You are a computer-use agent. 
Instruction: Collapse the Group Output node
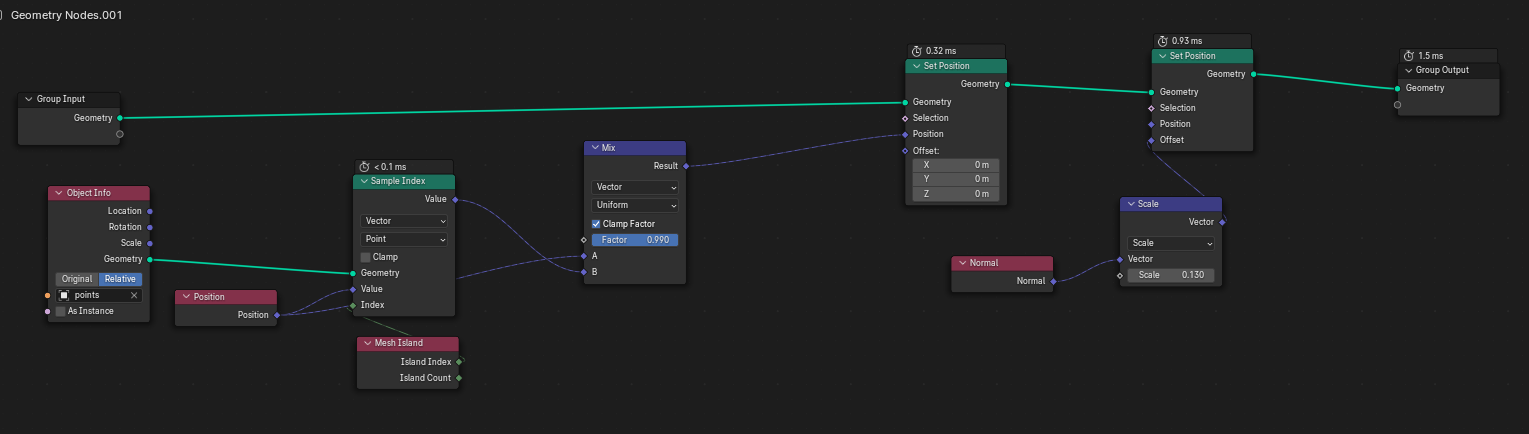pyautogui.click(x=1409, y=71)
